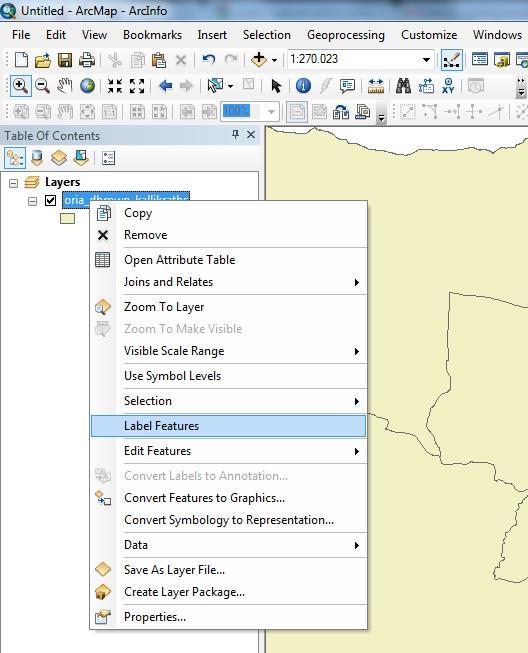Select the Zoom In magnifier tool

pyautogui.click(x=20, y=86)
